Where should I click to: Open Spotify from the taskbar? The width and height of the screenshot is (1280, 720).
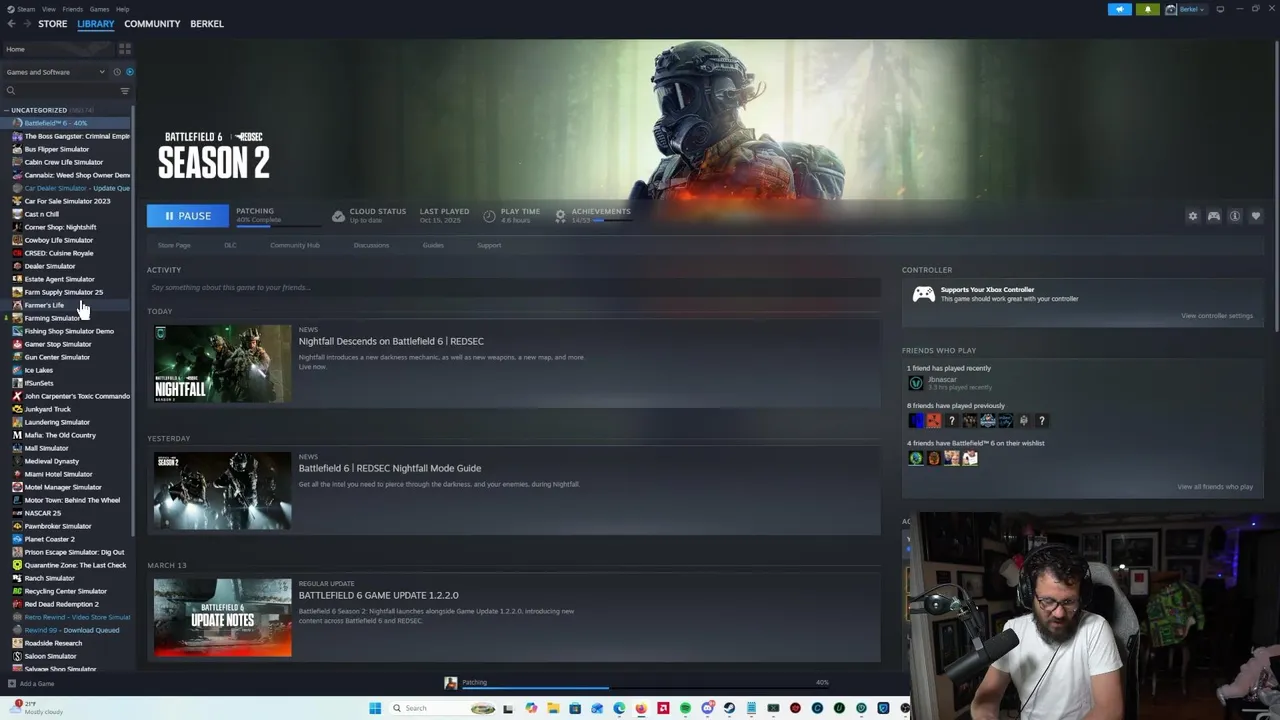[x=685, y=708]
